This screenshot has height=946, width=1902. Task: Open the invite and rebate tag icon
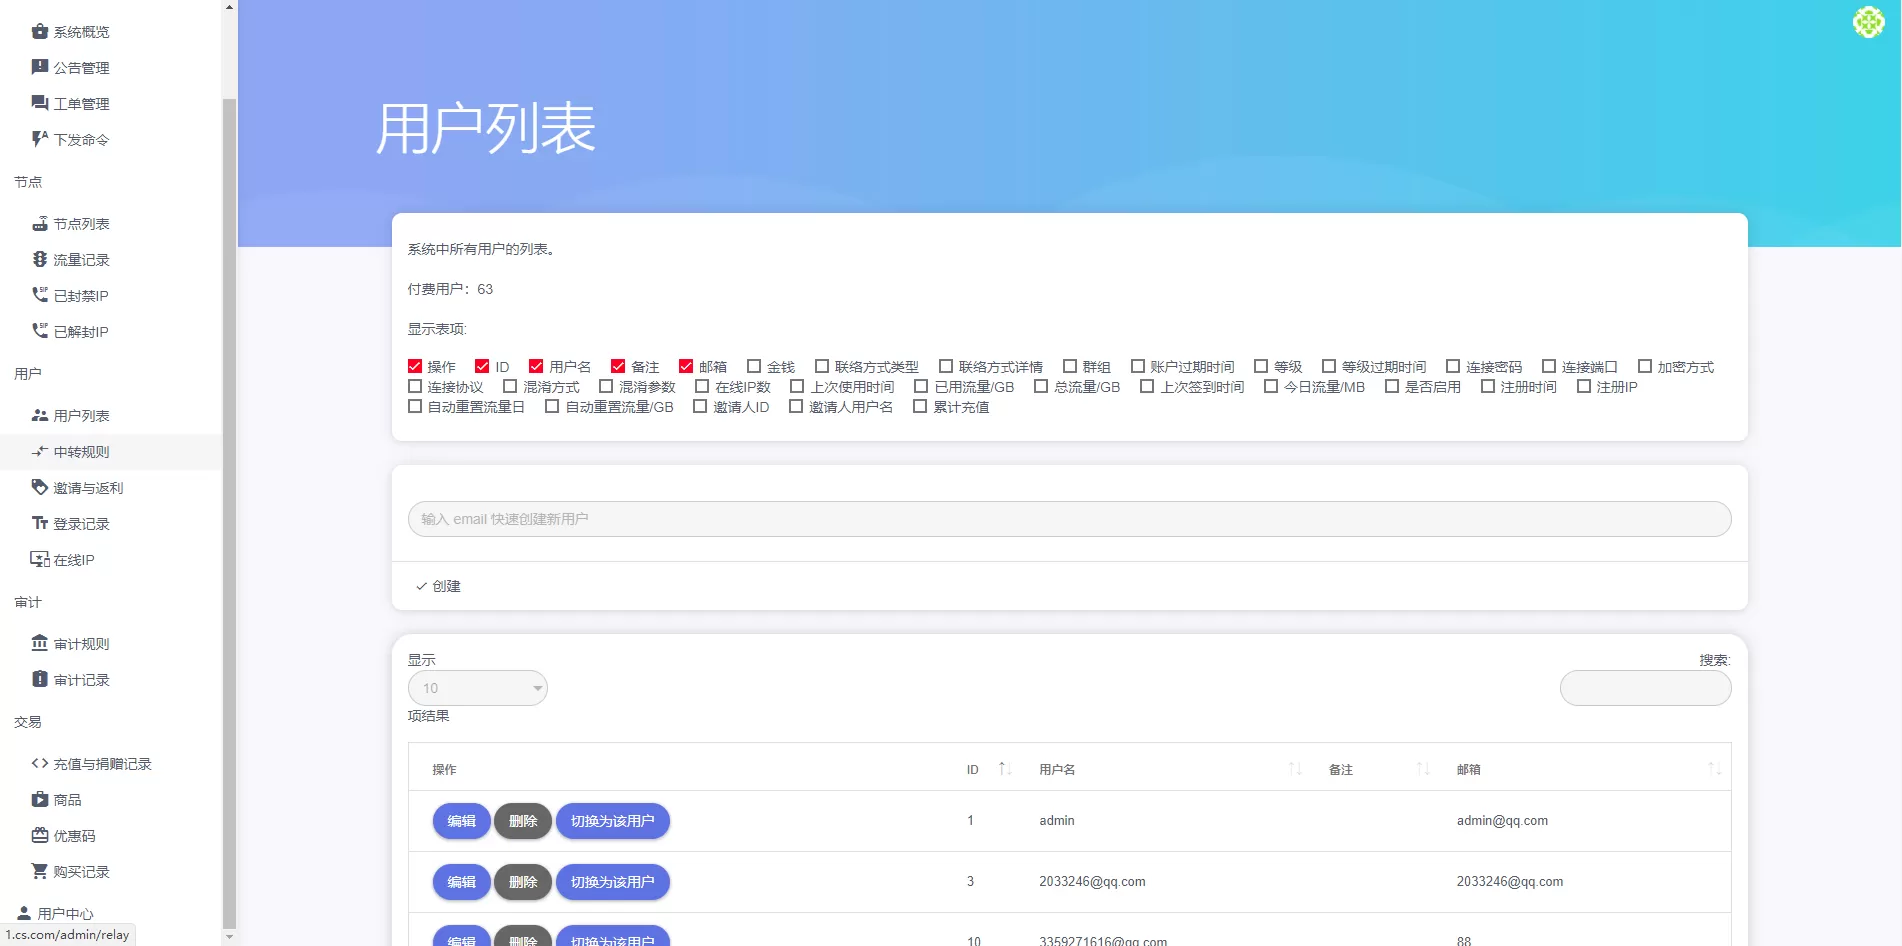(40, 488)
